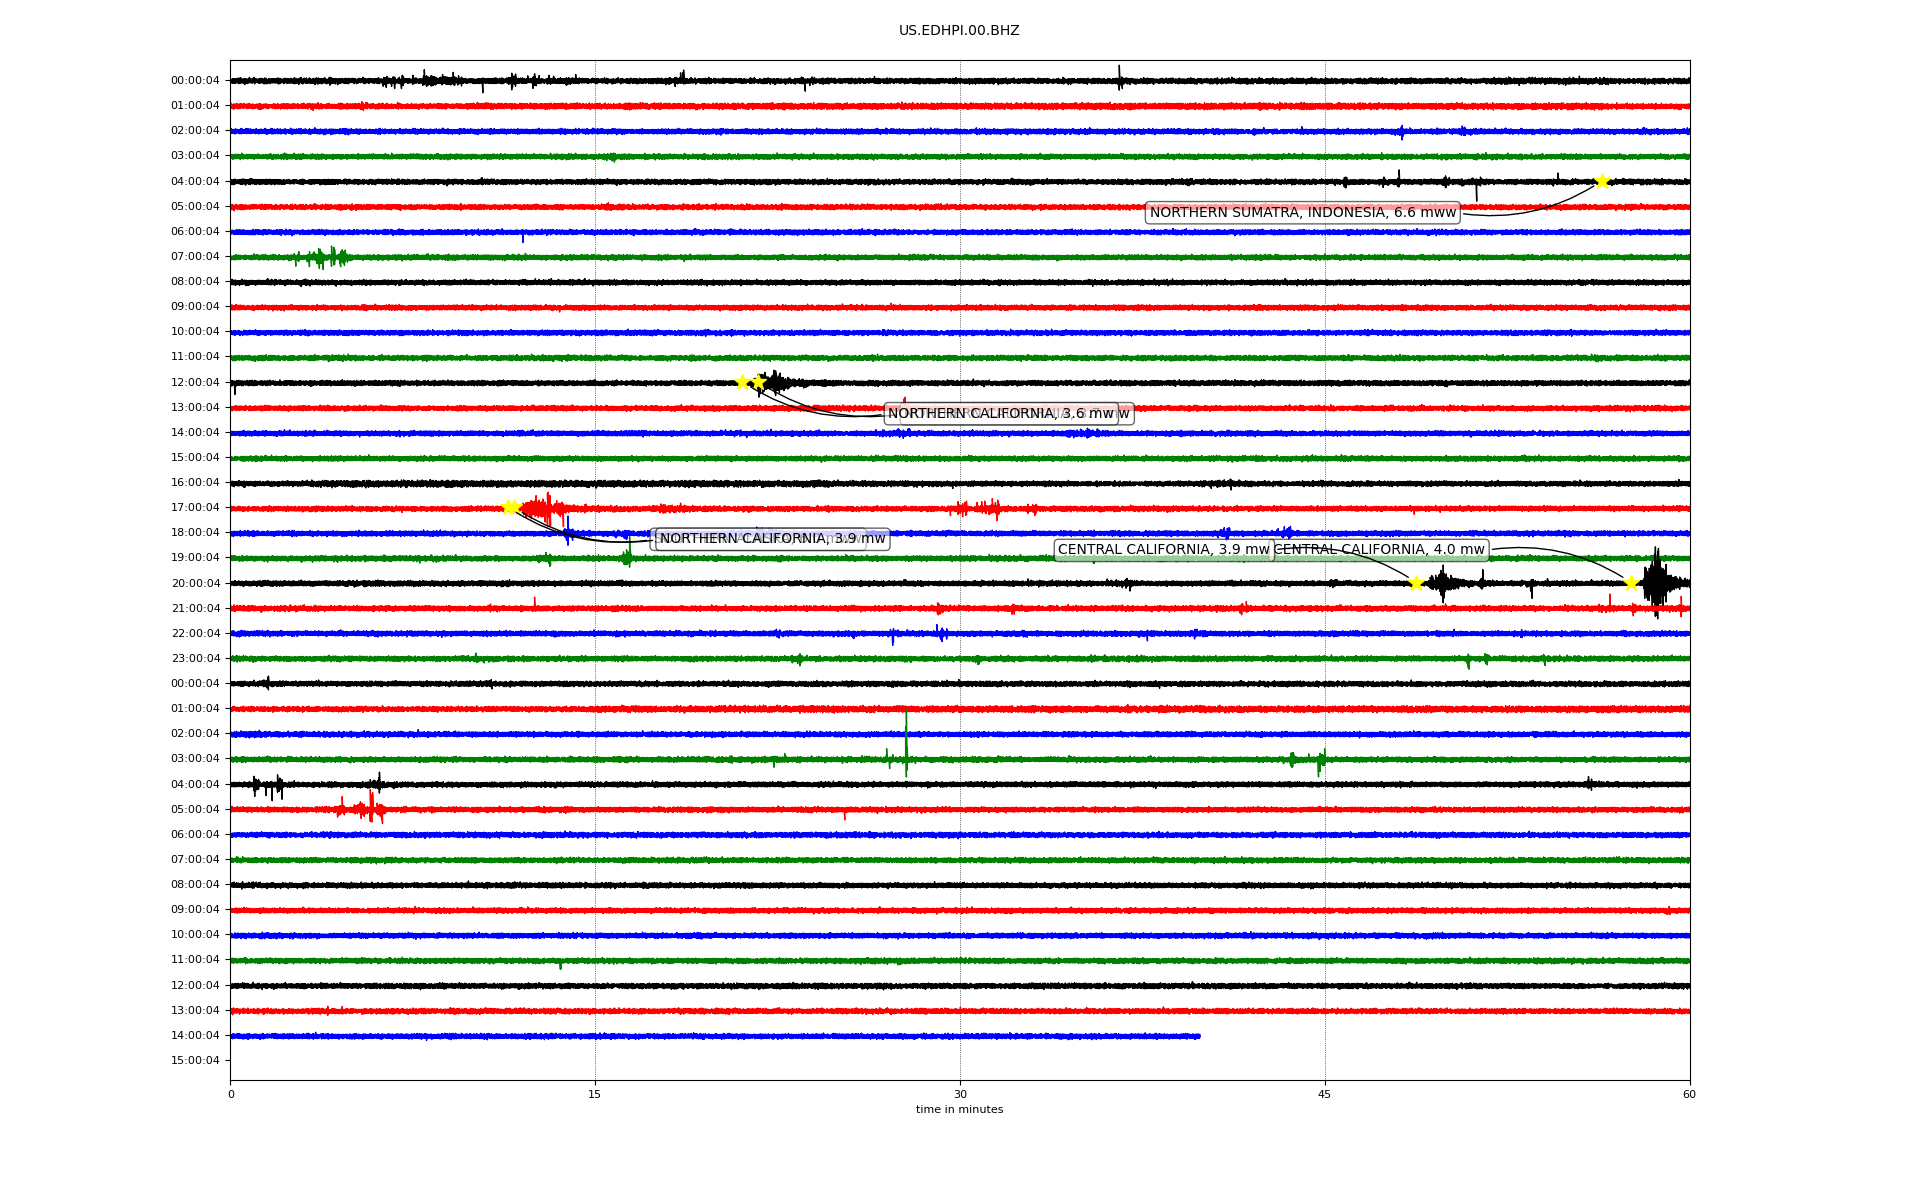Click the yellow star on the 17:00:04 trace
Image resolution: width=1920 pixels, height=1200 pixels.
click(x=510, y=507)
